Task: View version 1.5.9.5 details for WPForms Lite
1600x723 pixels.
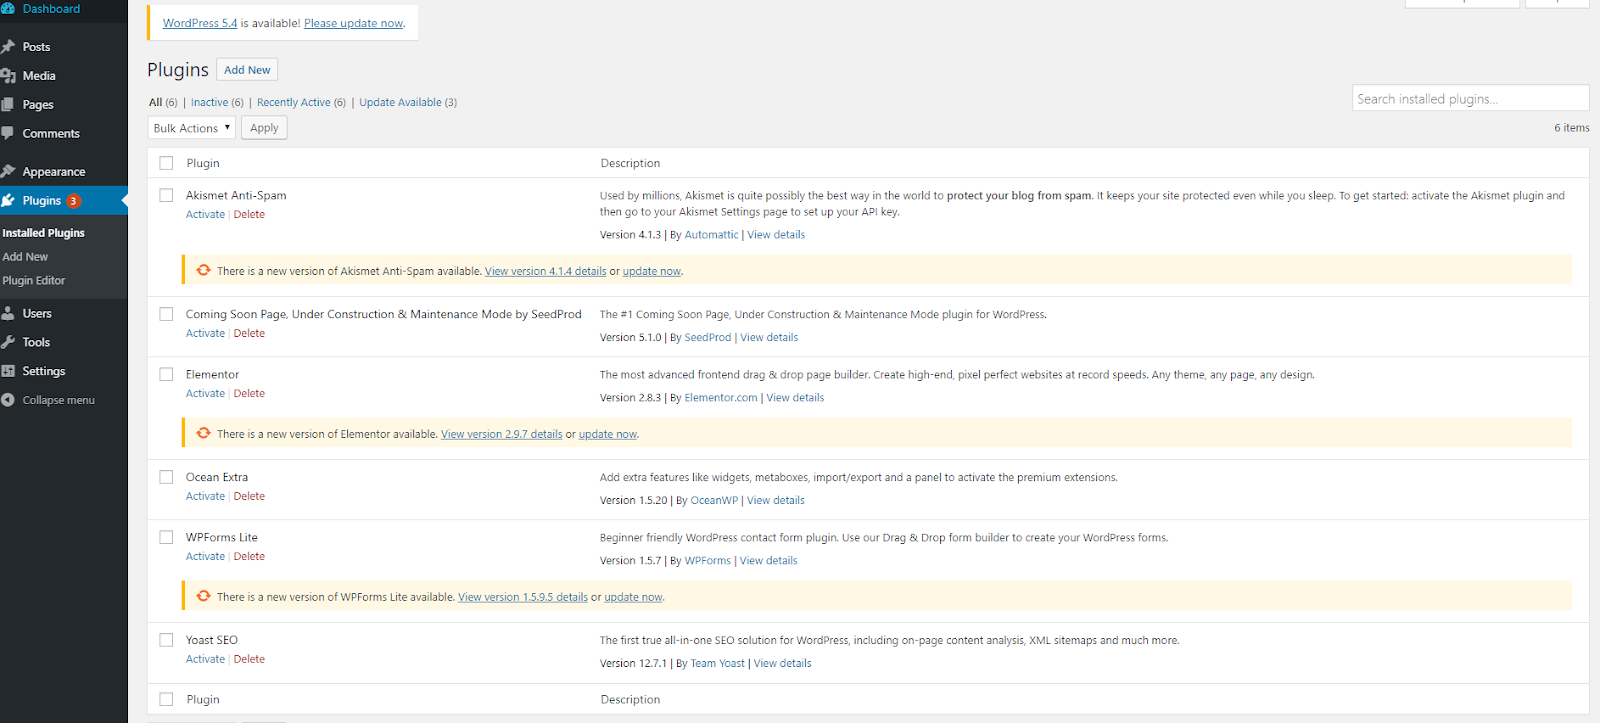Action: click(x=523, y=597)
